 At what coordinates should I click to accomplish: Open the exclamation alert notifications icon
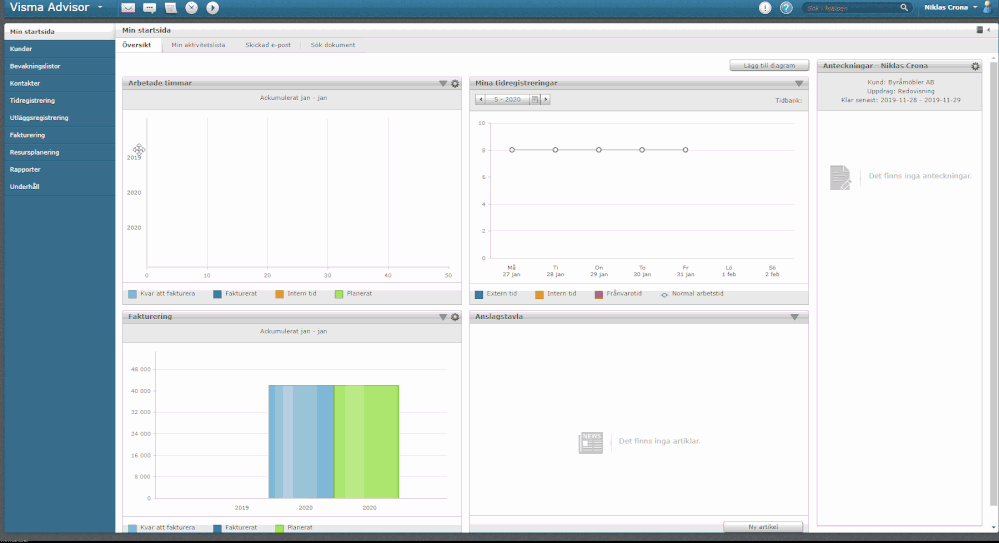pyautogui.click(x=765, y=8)
